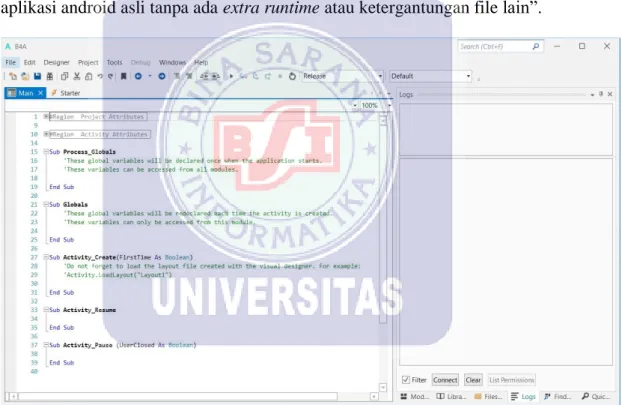Click the Navigate Backward blue circle icon
Image resolution: width=622 pixels, height=405 pixels.
(x=138, y=76)
